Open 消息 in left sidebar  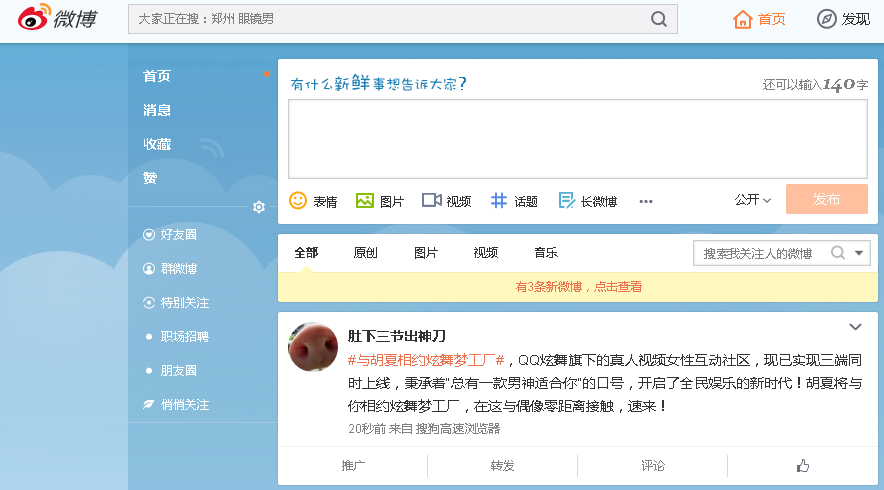click(x=157, y=110)
